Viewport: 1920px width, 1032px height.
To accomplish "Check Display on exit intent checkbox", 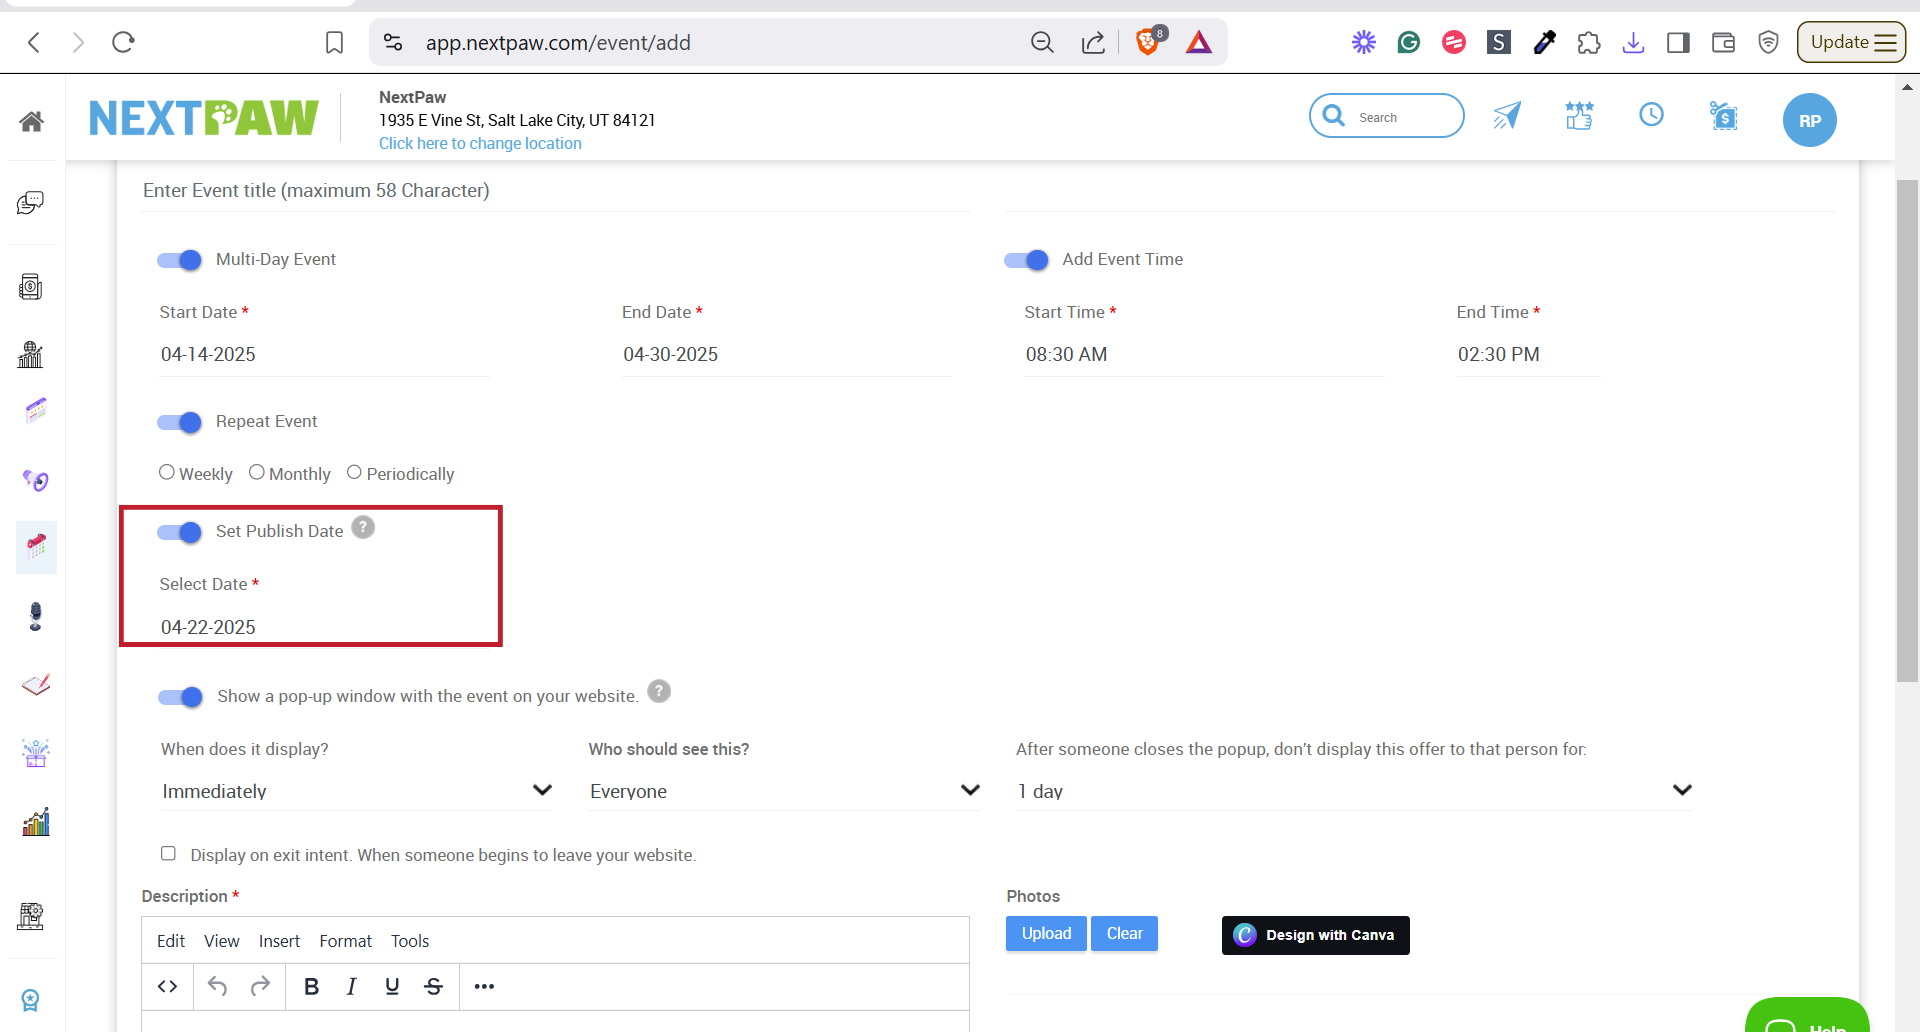I will (168, 853).
